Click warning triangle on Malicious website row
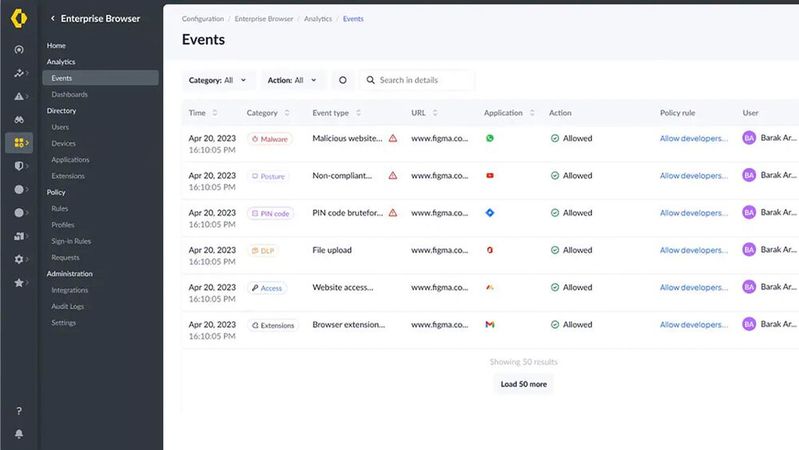Viewport: 799px width, 450px height. coord(393,138)
